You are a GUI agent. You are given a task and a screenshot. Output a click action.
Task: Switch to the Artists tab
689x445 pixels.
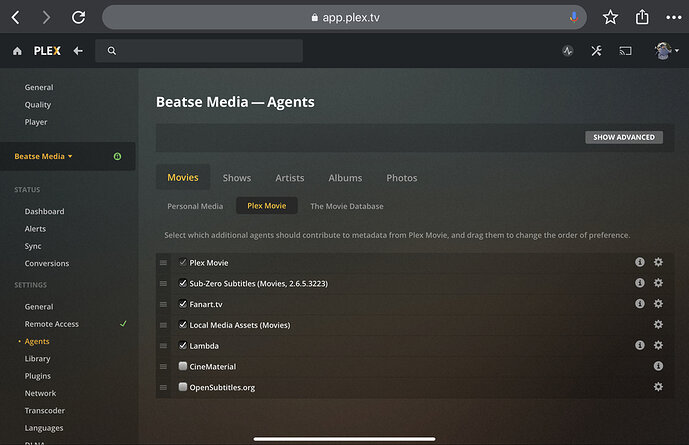(x=290, y=178)
